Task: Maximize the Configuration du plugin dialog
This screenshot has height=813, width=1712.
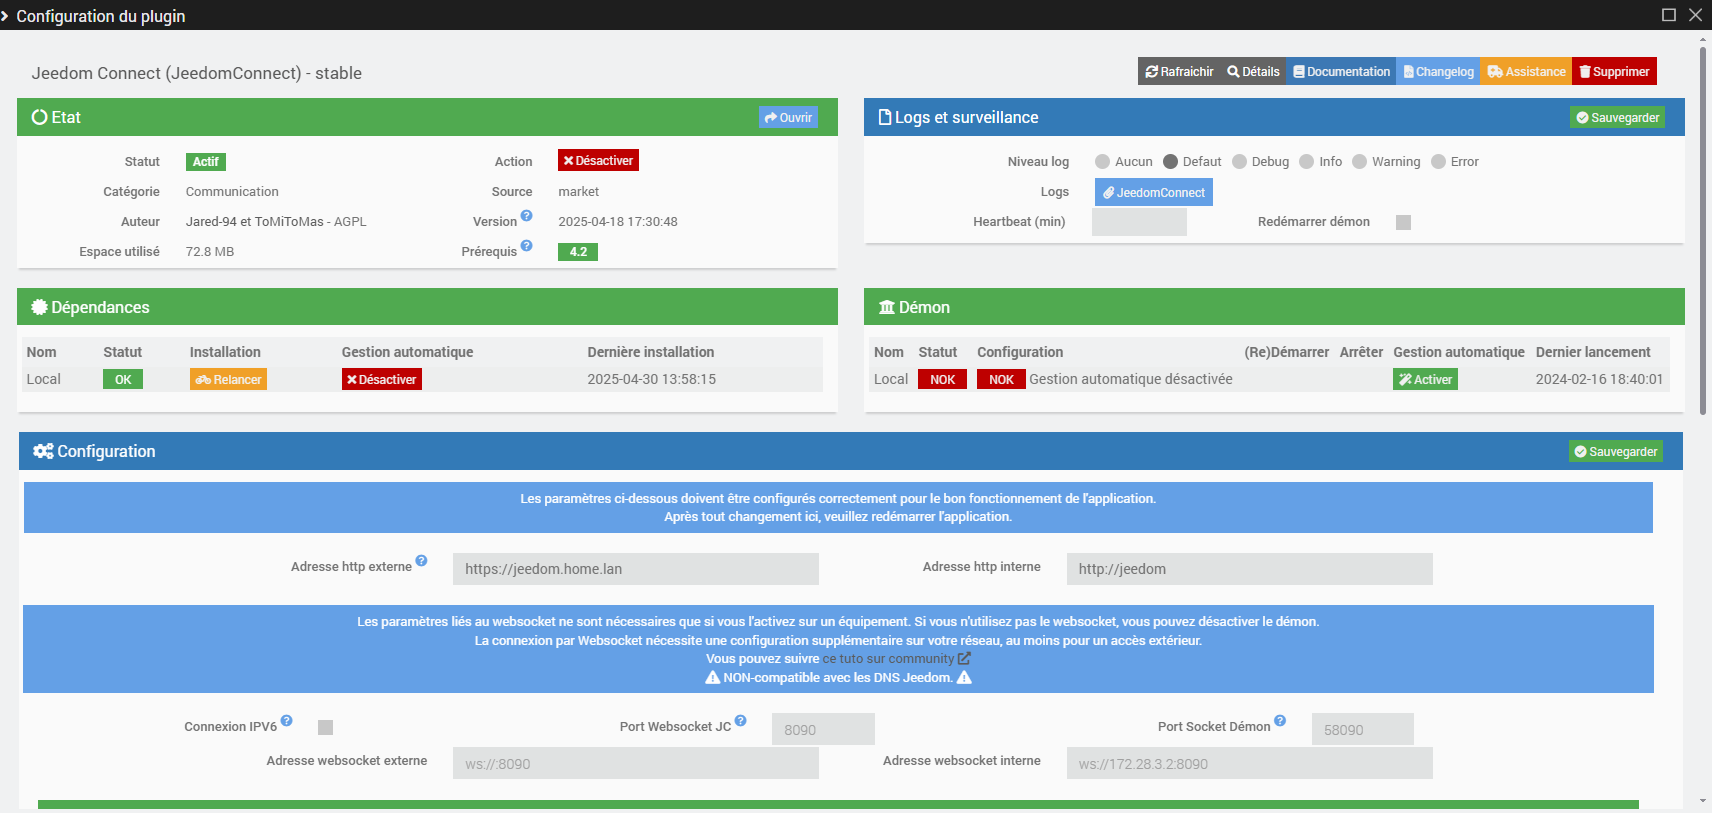Action: tap(1669, 15)
